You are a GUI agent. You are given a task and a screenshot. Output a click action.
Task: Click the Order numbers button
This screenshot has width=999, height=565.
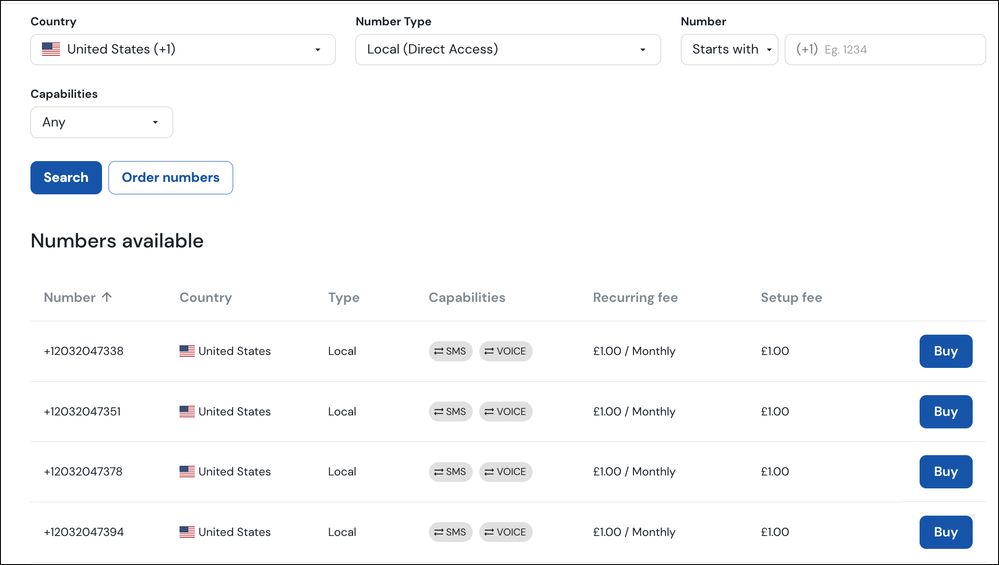(x=171, y=178)
